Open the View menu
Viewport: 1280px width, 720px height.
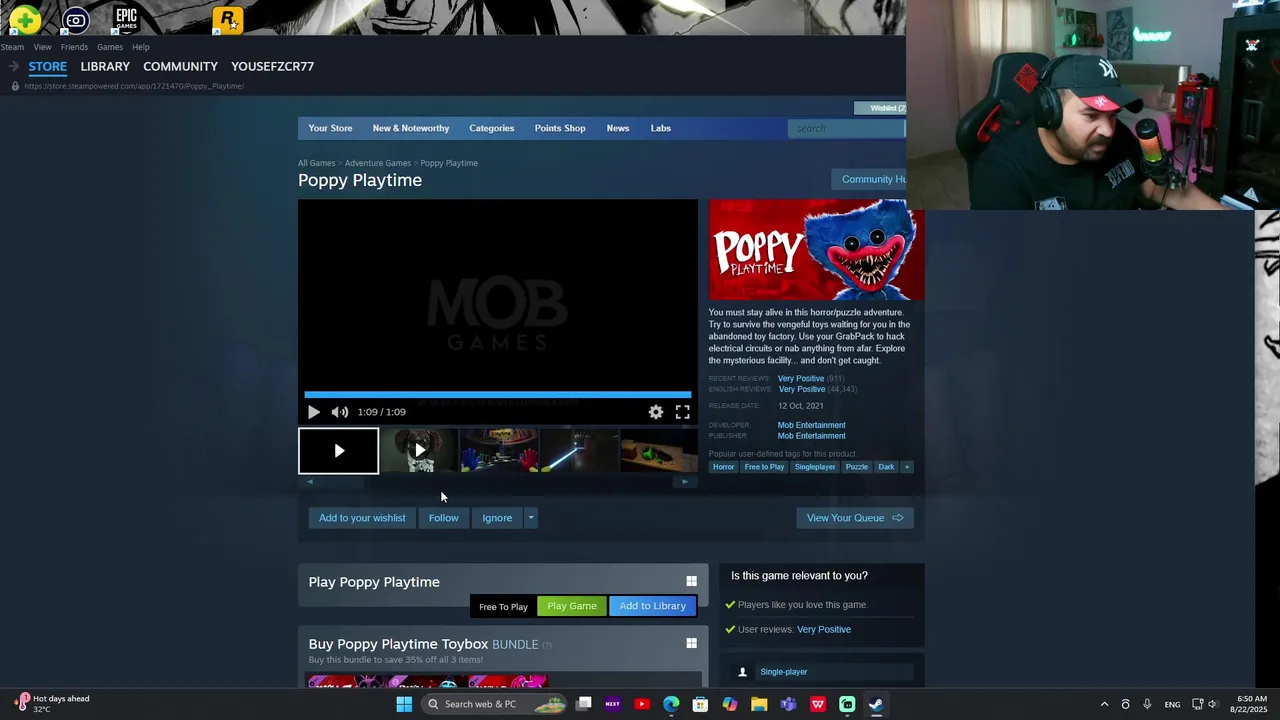(42, 47)
